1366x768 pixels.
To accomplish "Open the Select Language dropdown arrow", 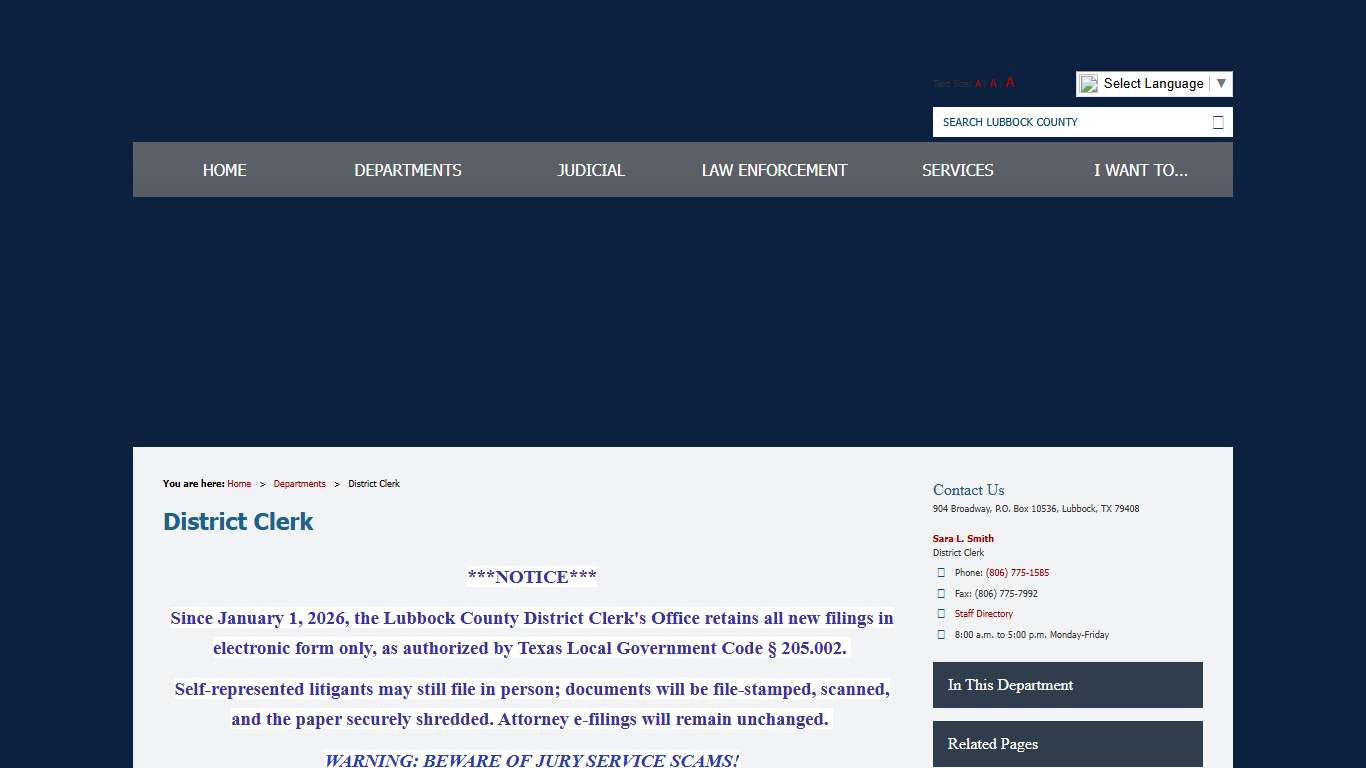I will point(1220,84).
